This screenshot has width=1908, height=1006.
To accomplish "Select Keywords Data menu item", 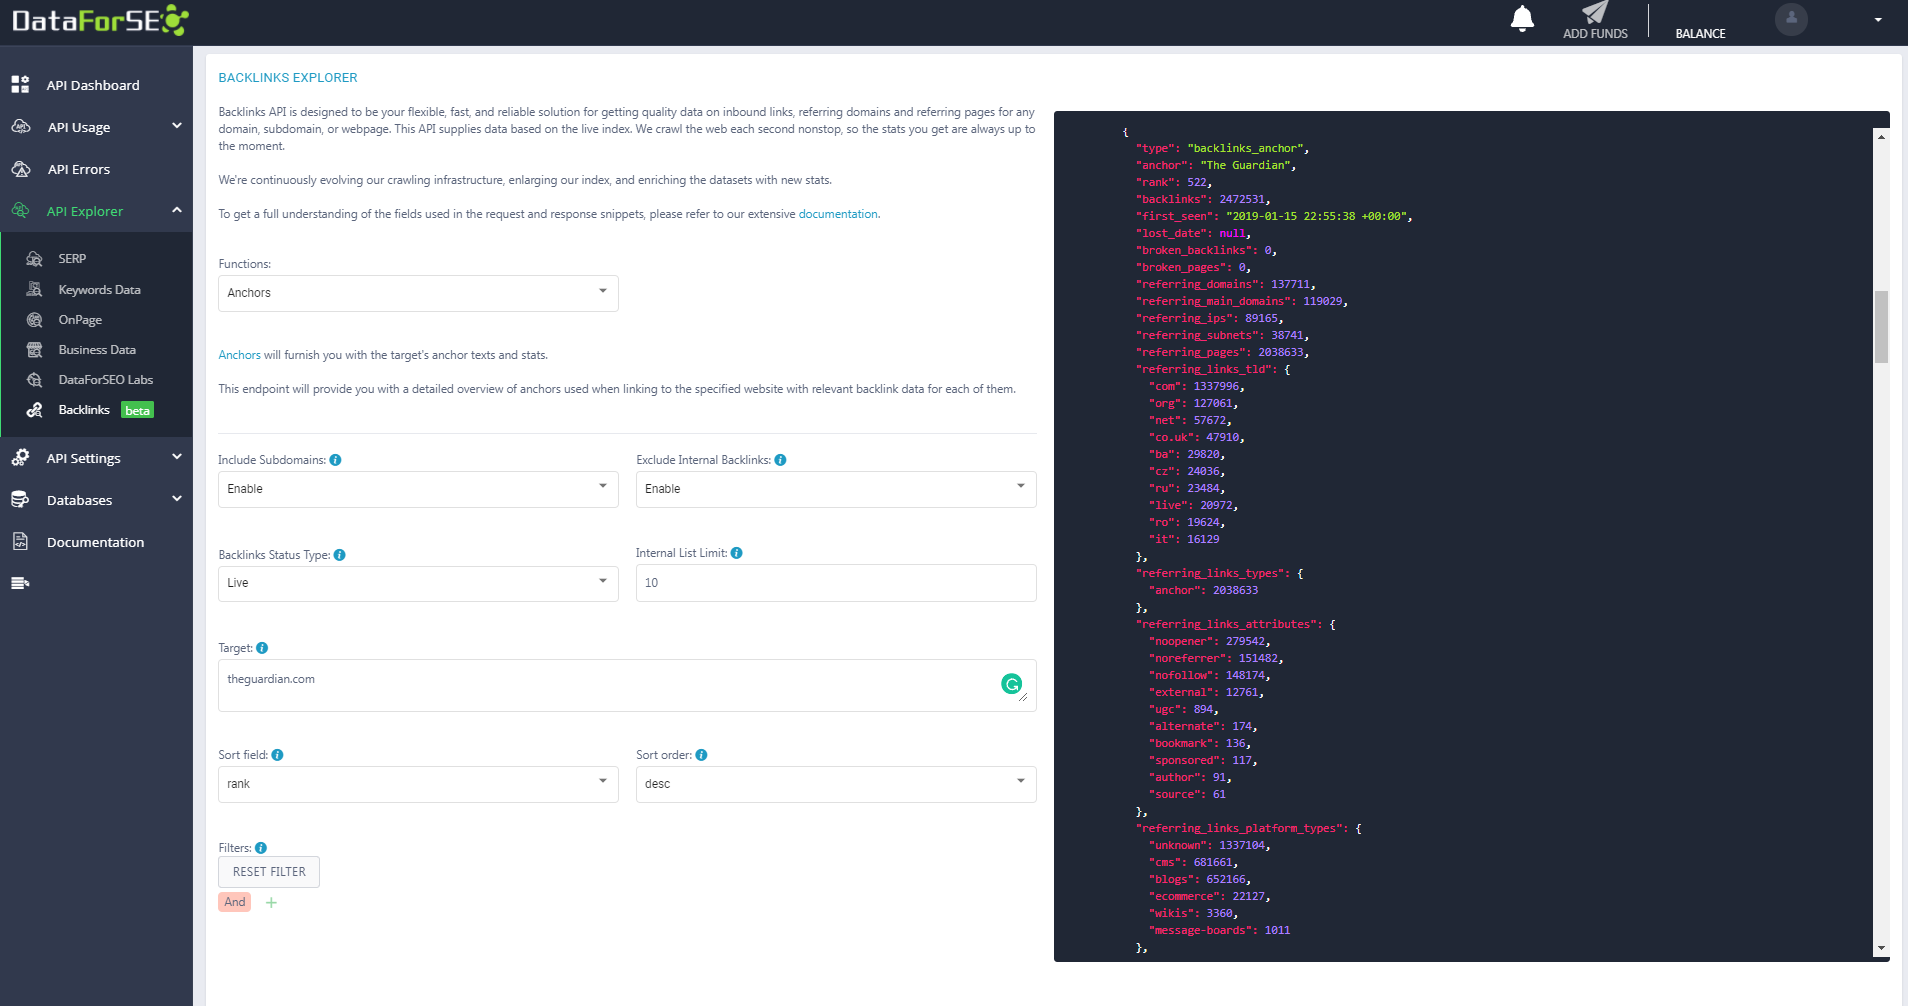I will [x=99, y=290].
